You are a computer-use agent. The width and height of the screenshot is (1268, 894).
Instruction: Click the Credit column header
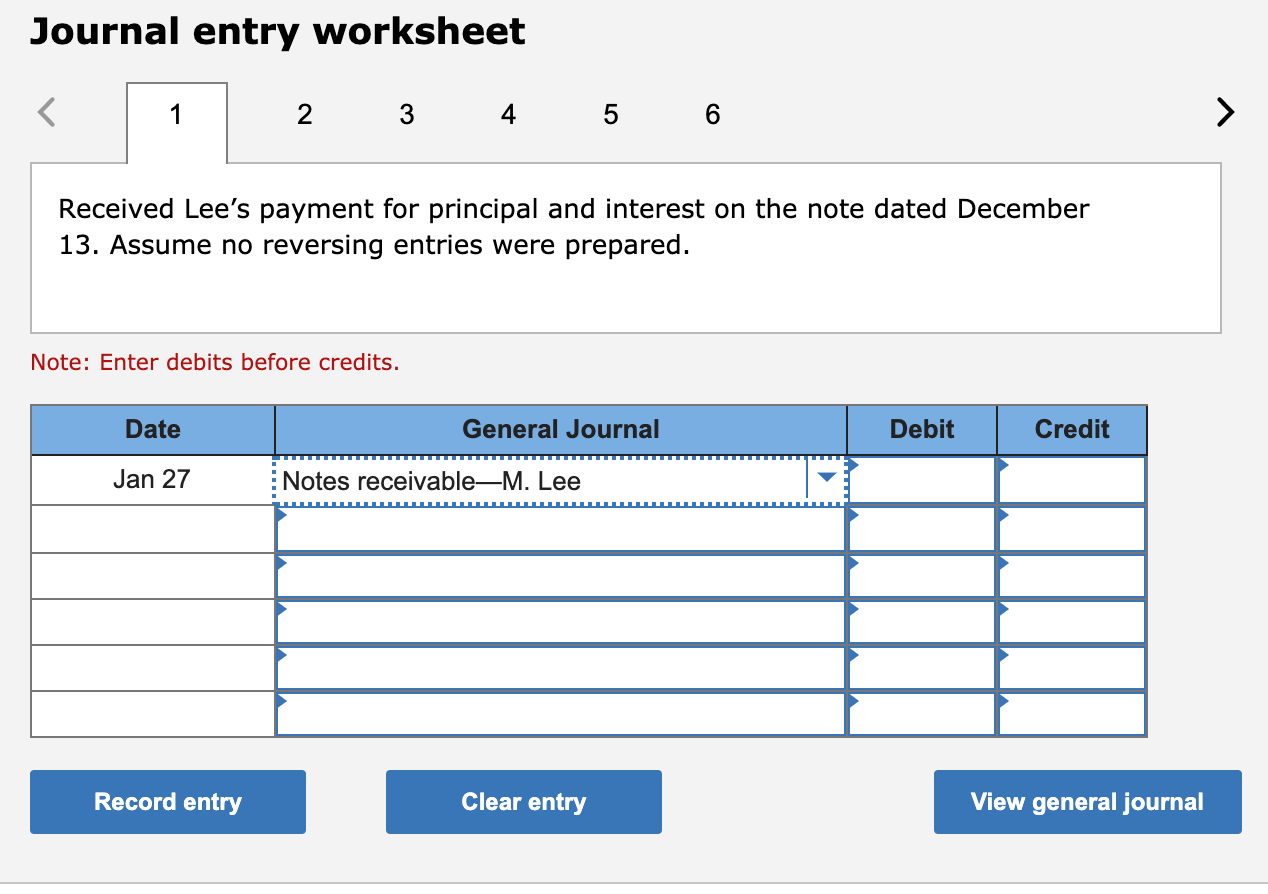1072,430
